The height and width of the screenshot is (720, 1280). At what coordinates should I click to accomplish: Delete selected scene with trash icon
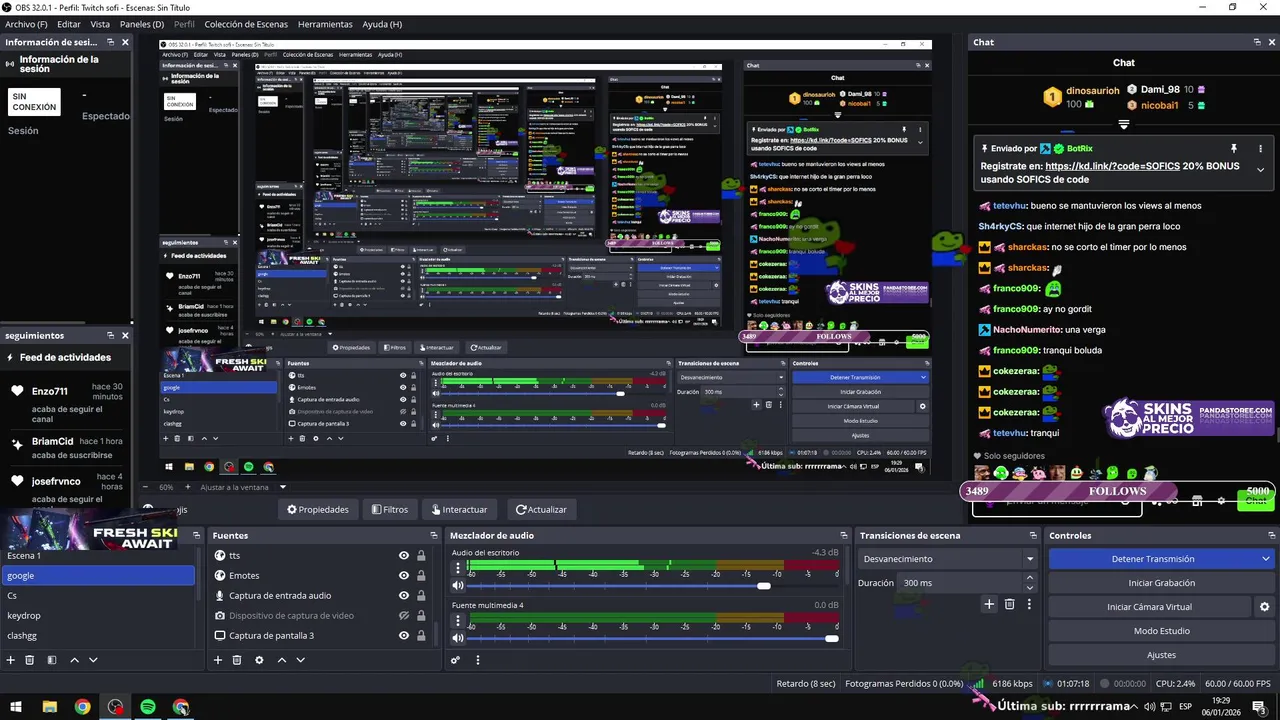click(x=30, y=660)
